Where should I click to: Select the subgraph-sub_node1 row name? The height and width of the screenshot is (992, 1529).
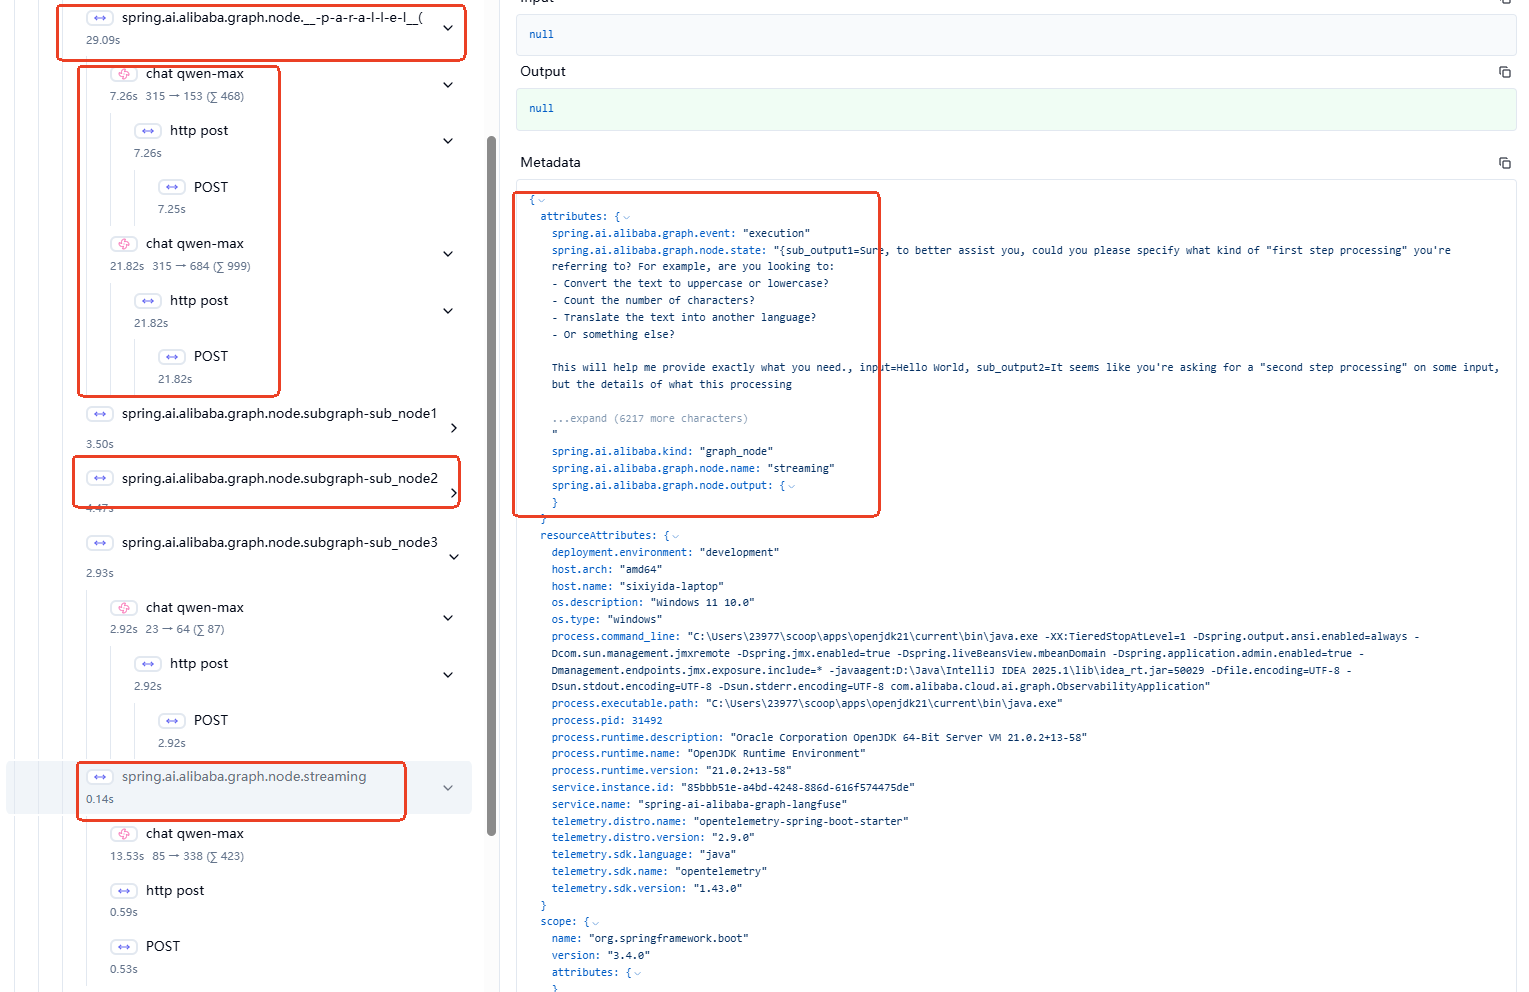(280, 414)
